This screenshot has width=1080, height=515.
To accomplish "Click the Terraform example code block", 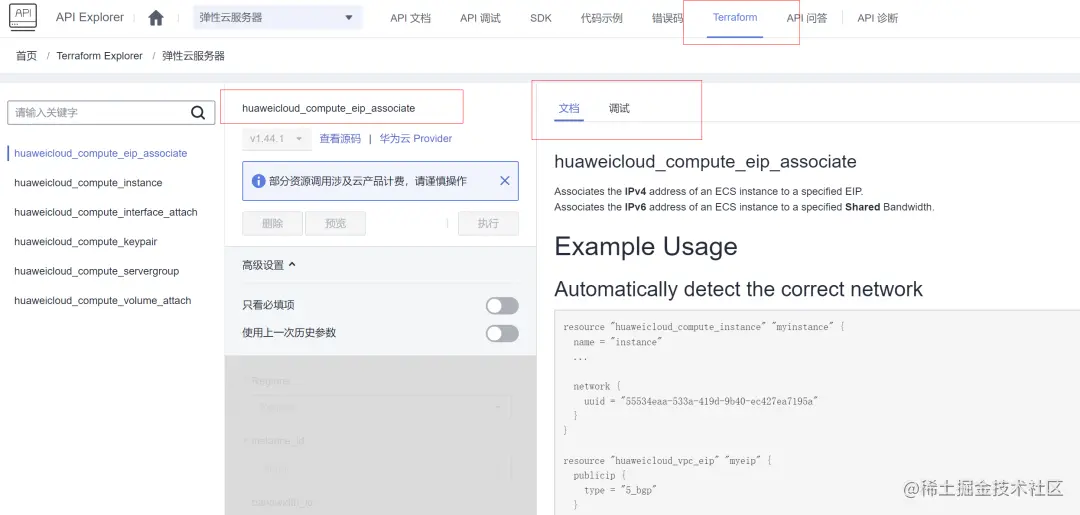I will 817,412.
